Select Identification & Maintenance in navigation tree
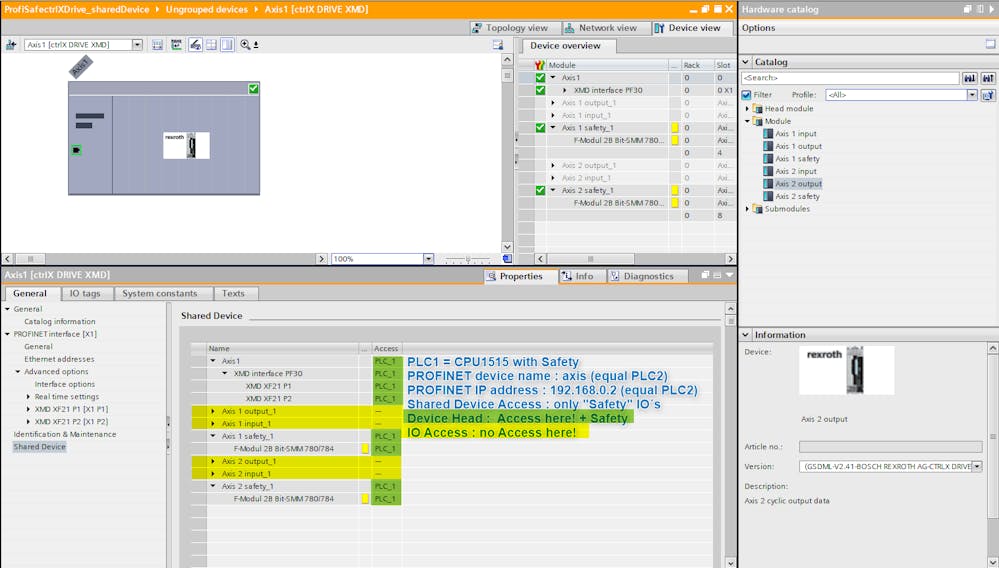The height and width of the screenshot is (568, 999). 65,434
